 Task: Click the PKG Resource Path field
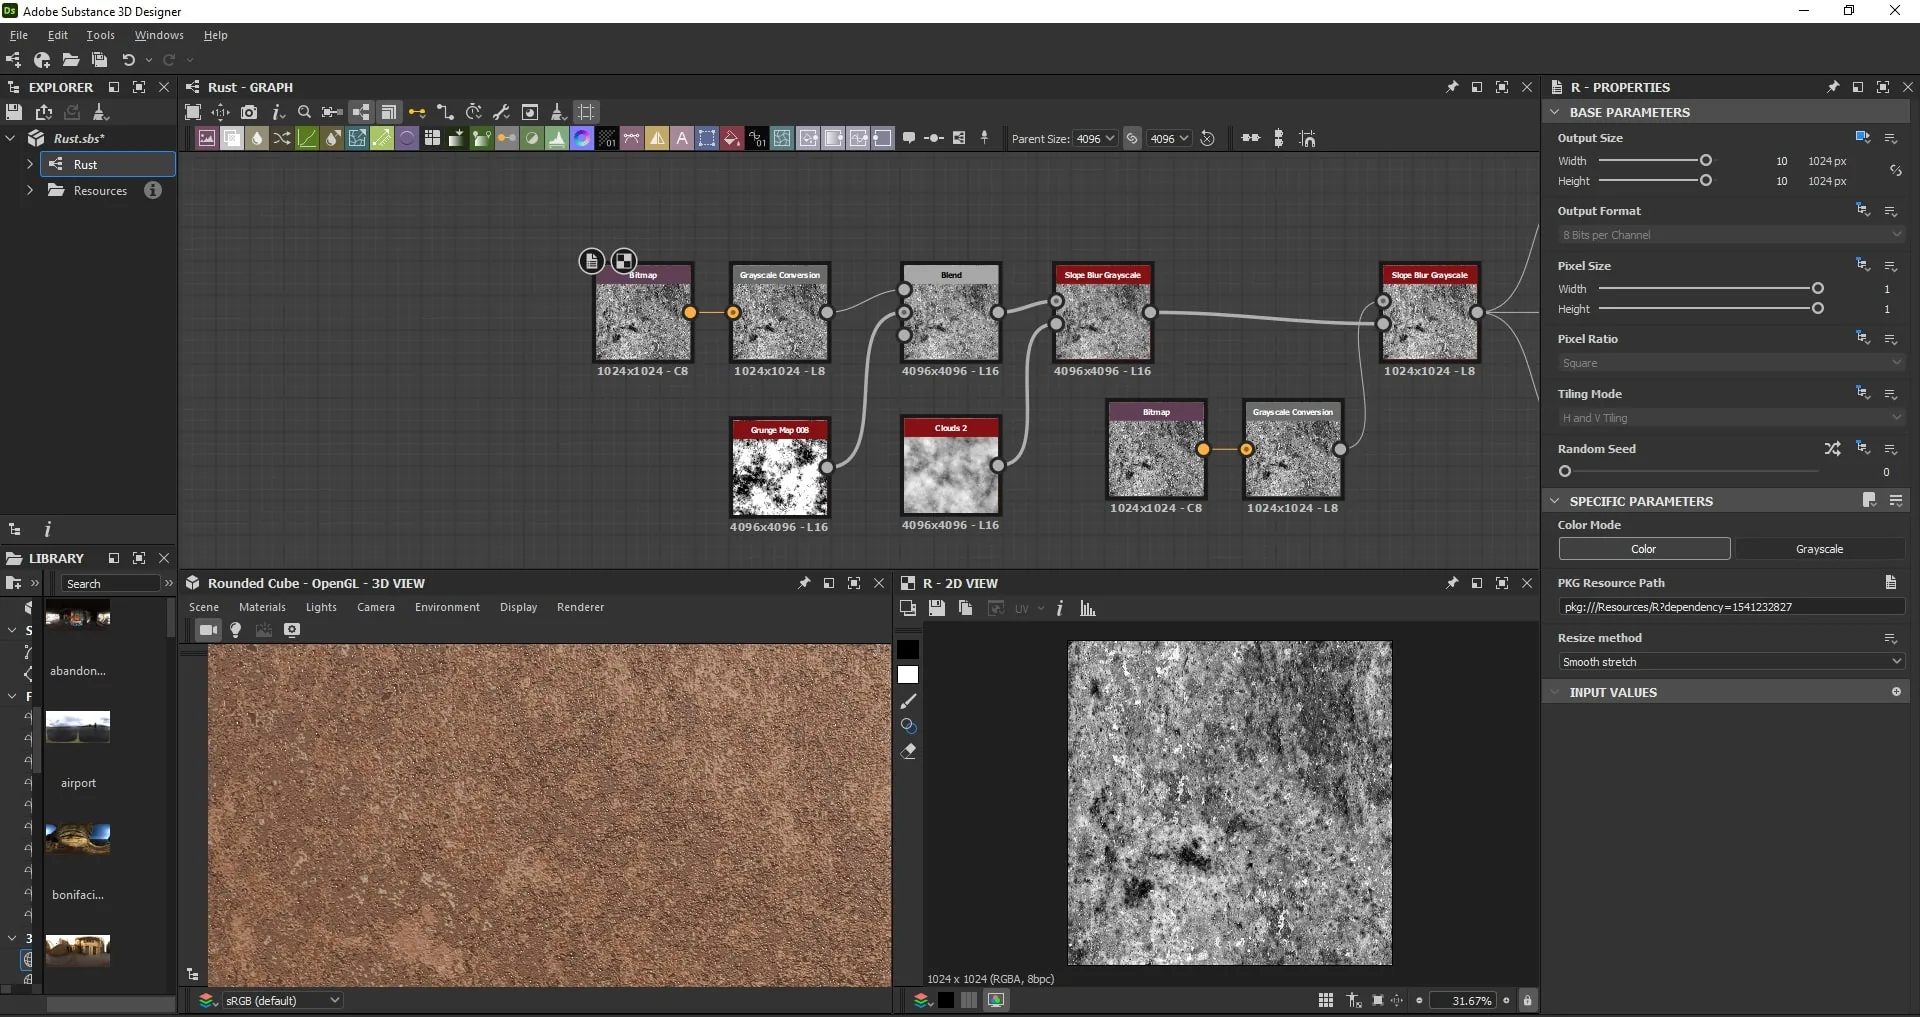click(x=1731, y=607)
